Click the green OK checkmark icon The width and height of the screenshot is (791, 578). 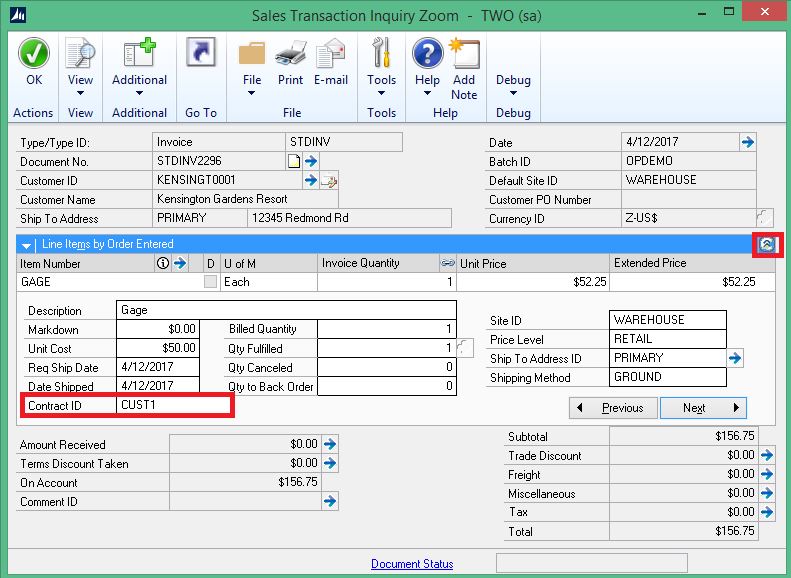coord(34,53)
